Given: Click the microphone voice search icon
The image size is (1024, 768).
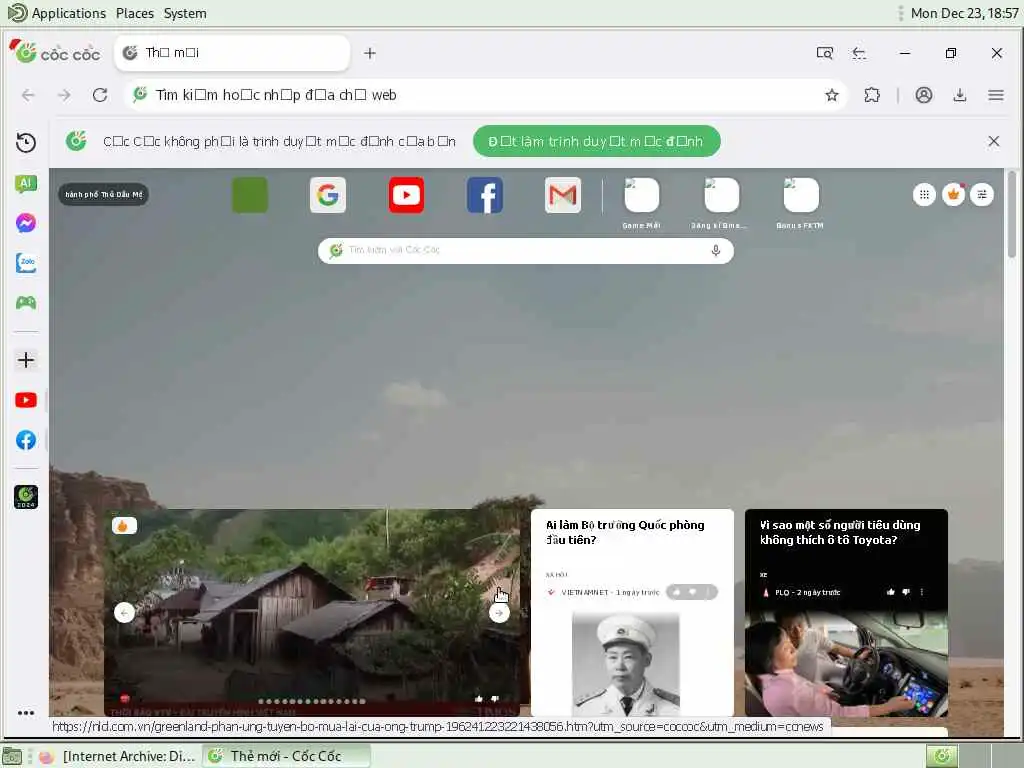Looking at the screenshot, I should click(716, 251).
